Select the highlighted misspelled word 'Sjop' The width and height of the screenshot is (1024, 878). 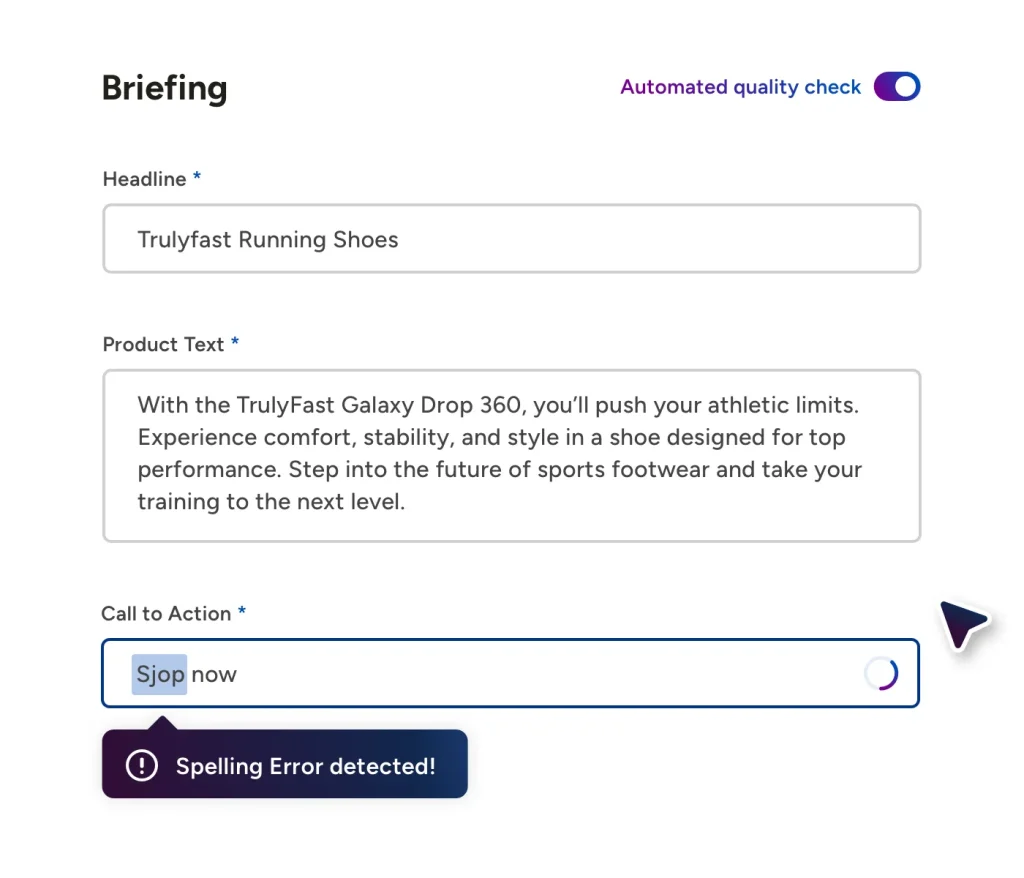(x=160, y=674)
